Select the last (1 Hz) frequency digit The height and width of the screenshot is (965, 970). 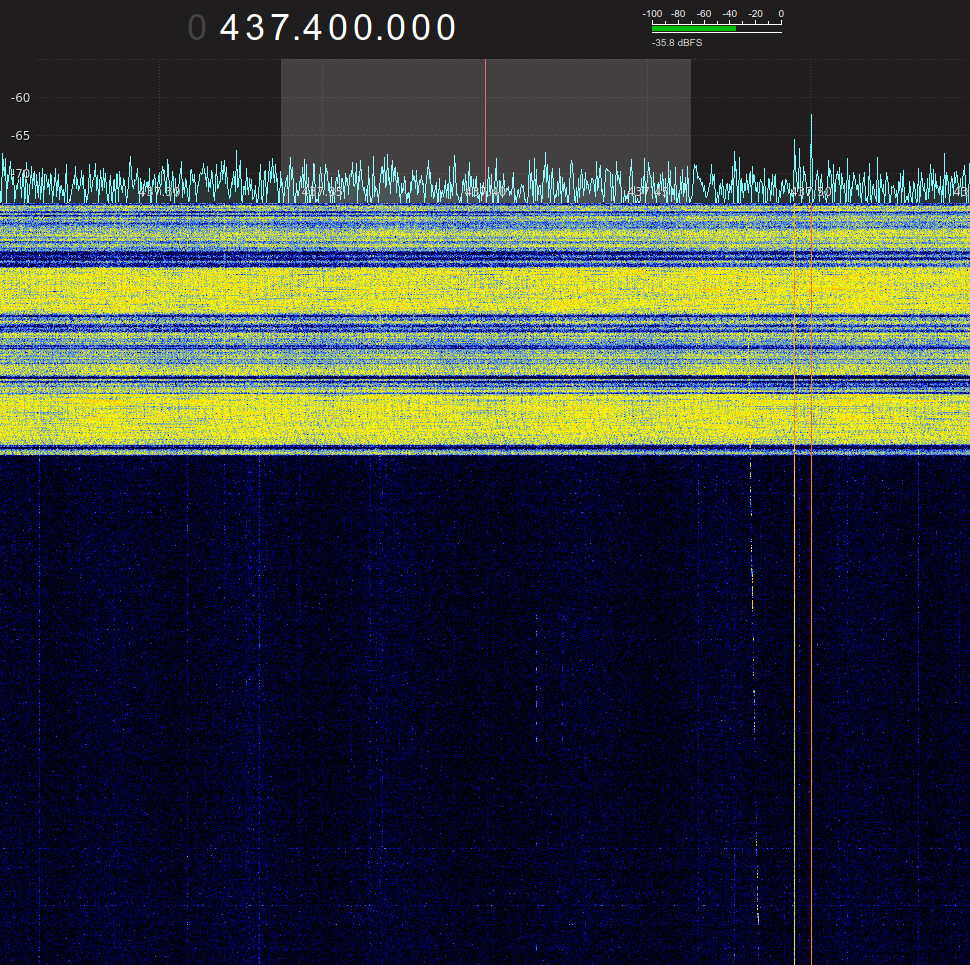(446, 28)
